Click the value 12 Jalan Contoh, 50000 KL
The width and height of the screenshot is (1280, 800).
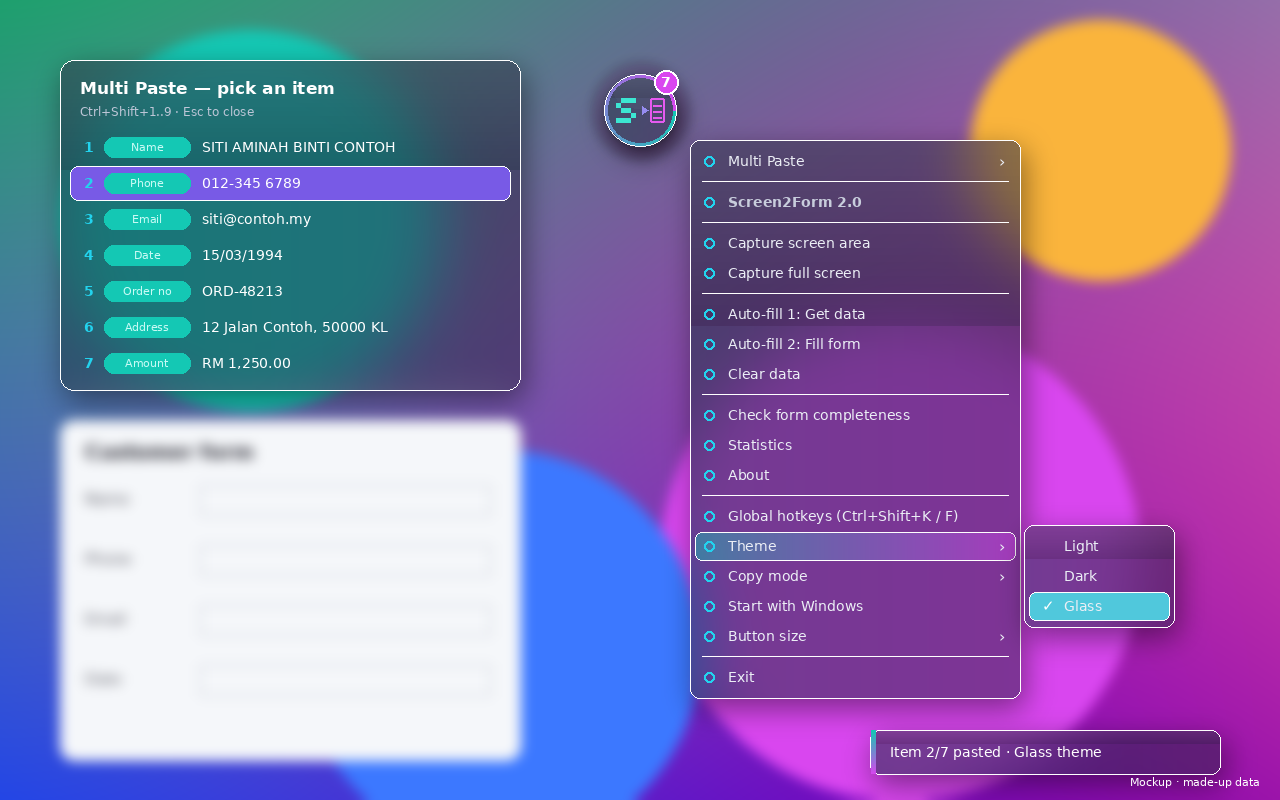[295, 327]
